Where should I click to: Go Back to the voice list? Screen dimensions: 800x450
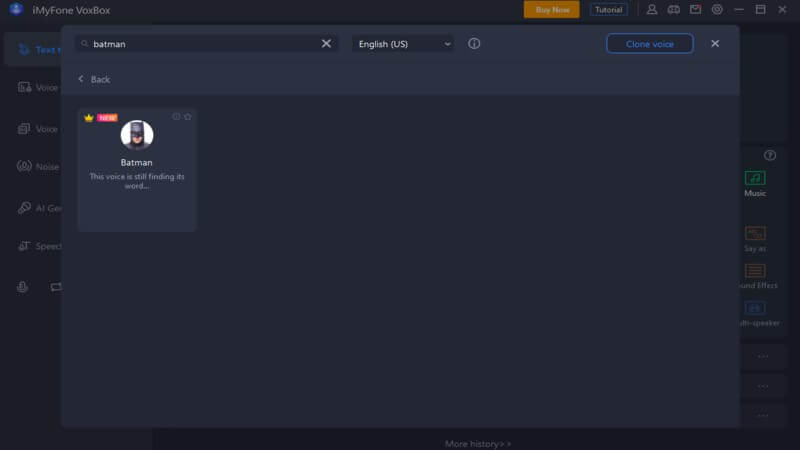pos(94,79)
